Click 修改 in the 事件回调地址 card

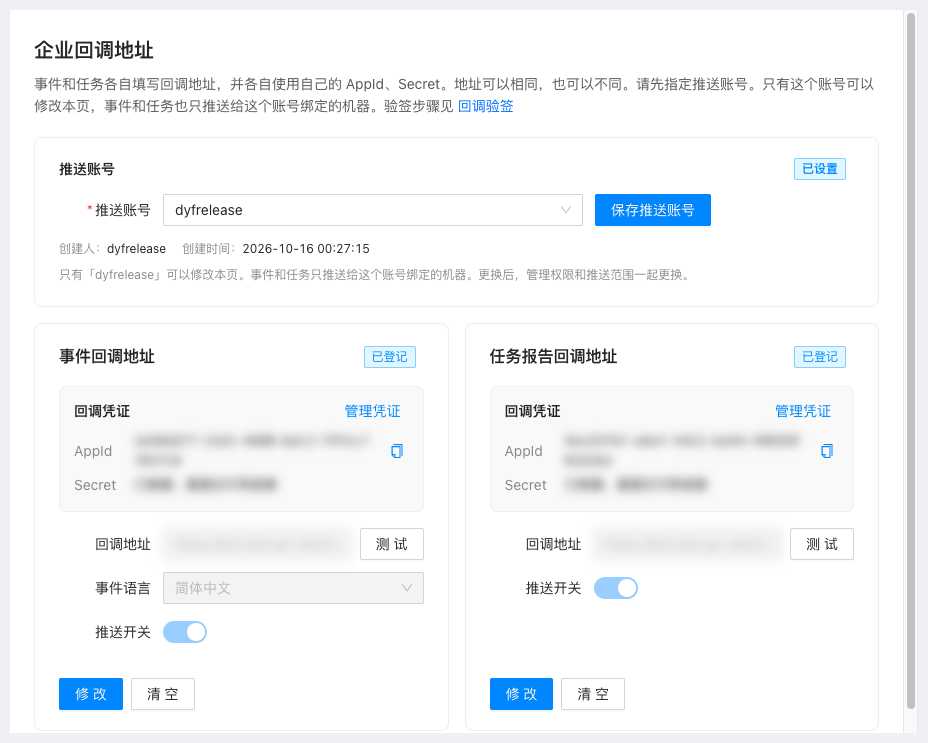(x=91, y=694)
